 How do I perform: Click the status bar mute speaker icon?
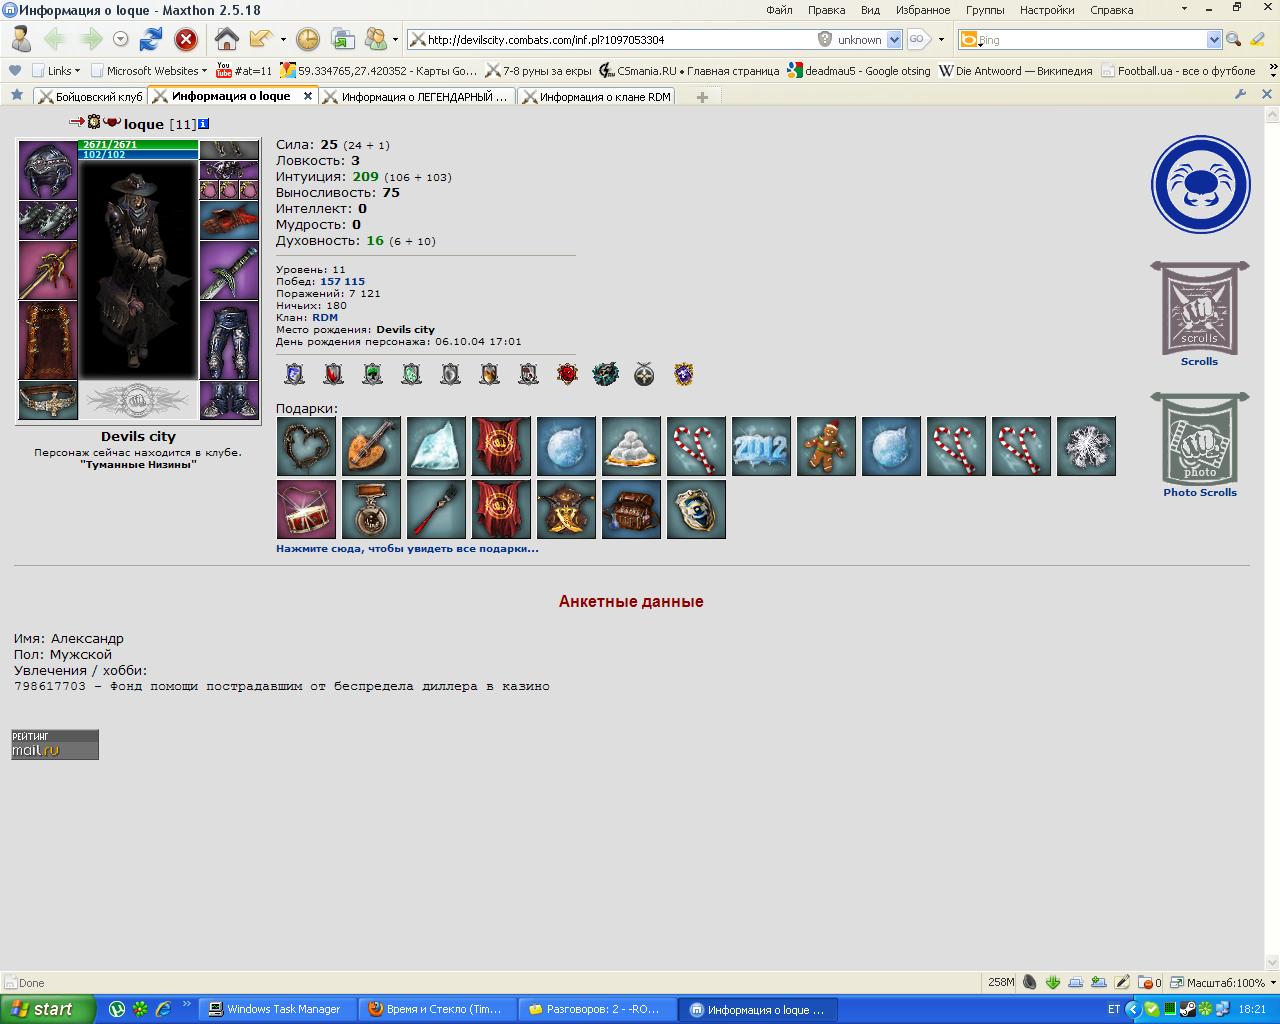click(x=1029, y=982)
